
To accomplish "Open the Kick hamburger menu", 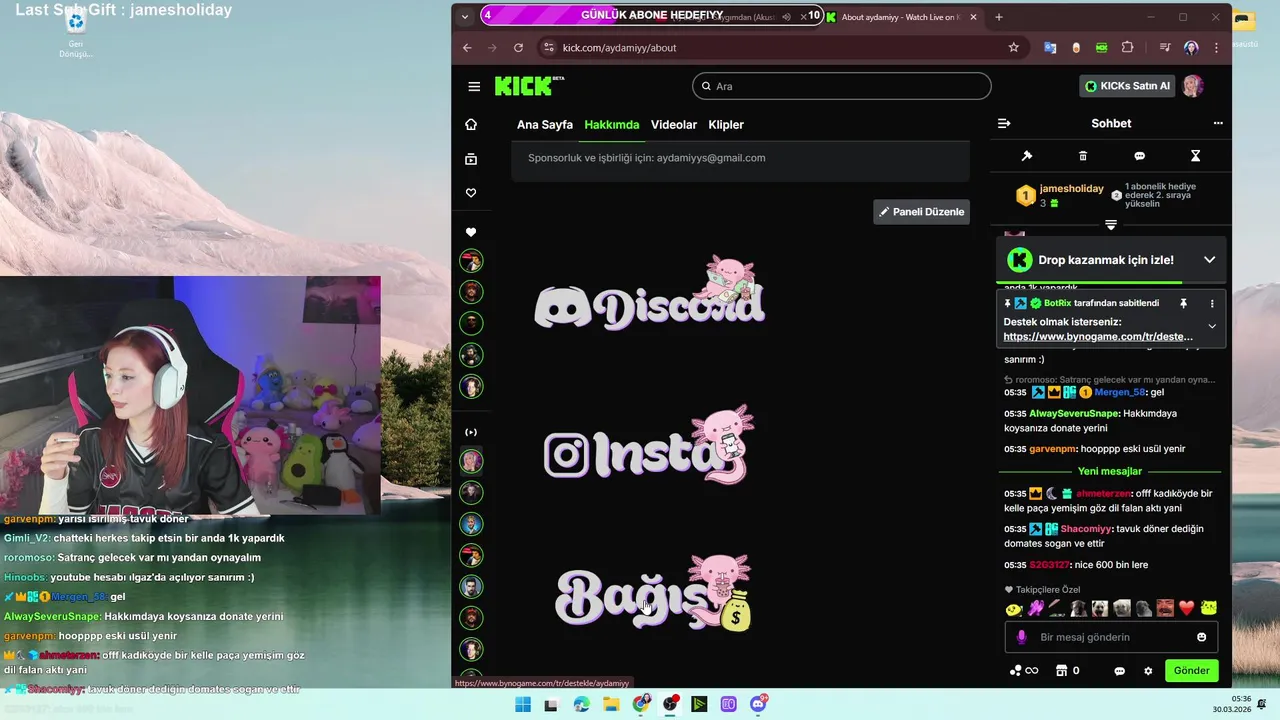I will pos(474,86).
